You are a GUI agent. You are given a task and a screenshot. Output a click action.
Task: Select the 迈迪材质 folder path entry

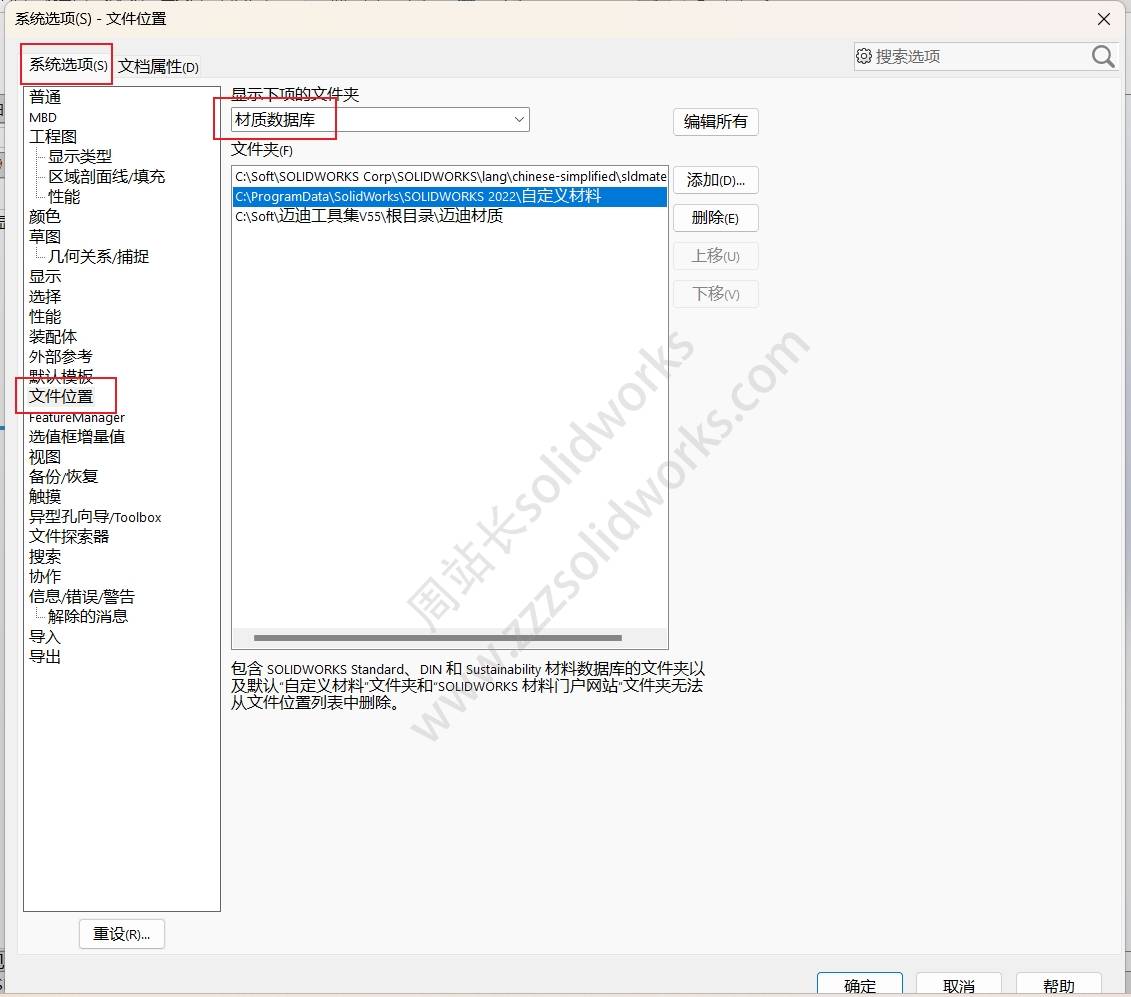pos(369,216)
